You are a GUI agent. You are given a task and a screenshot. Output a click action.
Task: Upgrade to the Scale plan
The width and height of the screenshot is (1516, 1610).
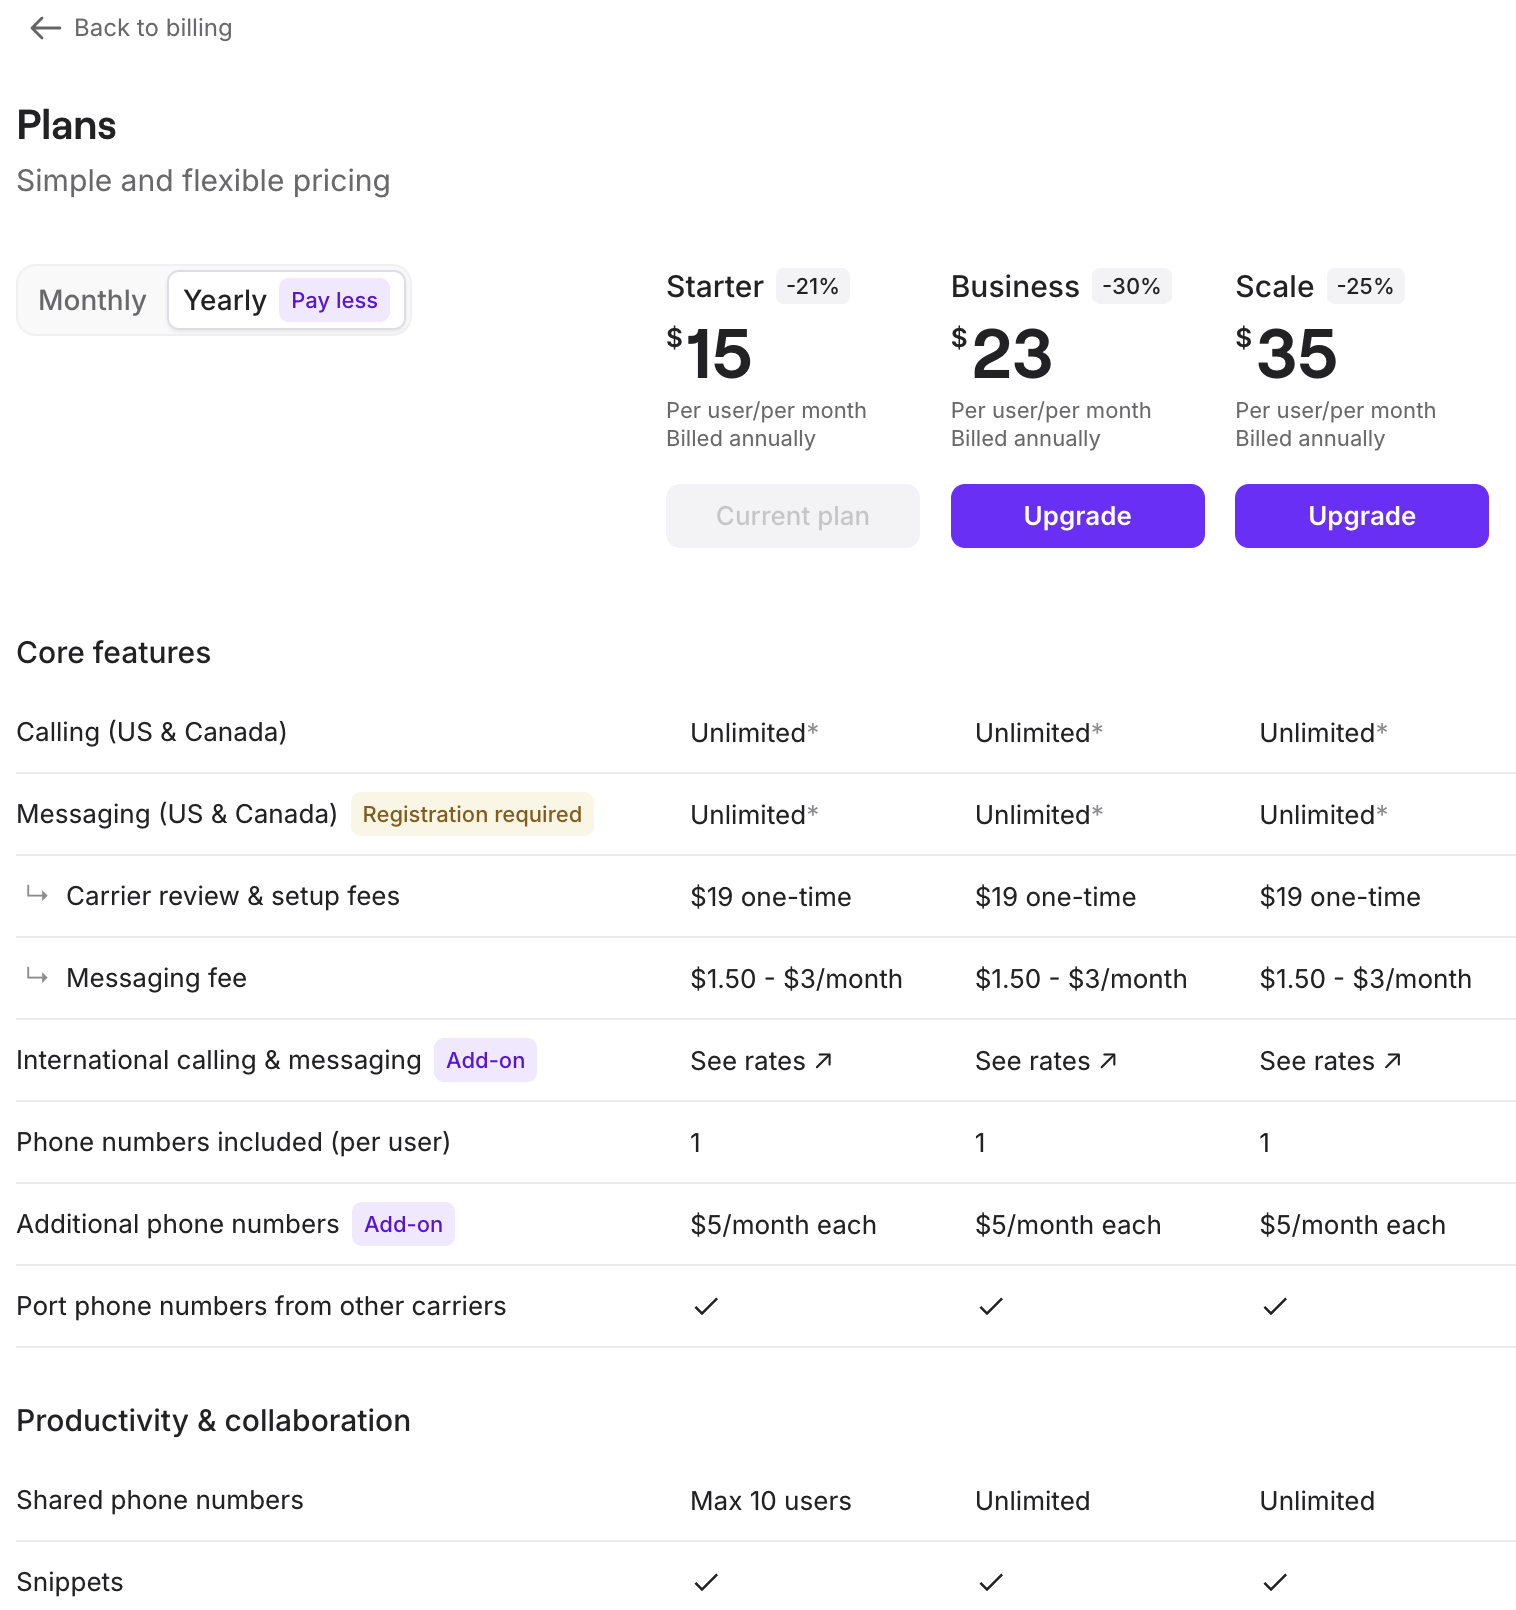(1361, 516)
